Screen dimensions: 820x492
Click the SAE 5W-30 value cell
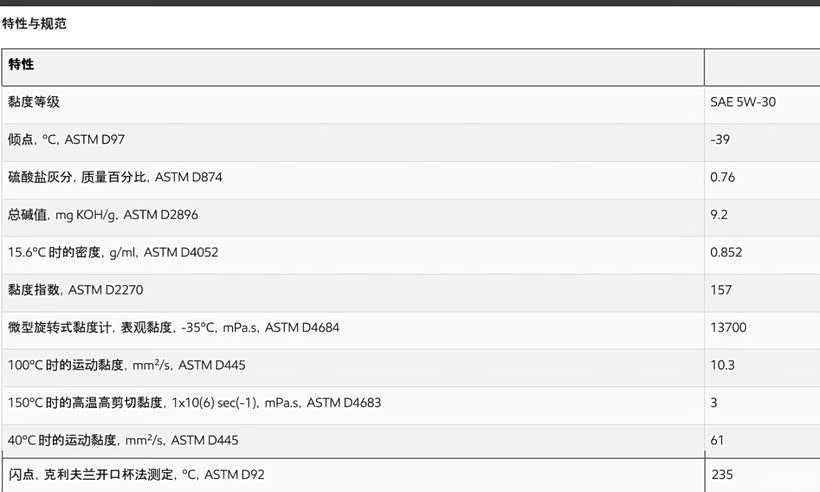pos(743,102)
